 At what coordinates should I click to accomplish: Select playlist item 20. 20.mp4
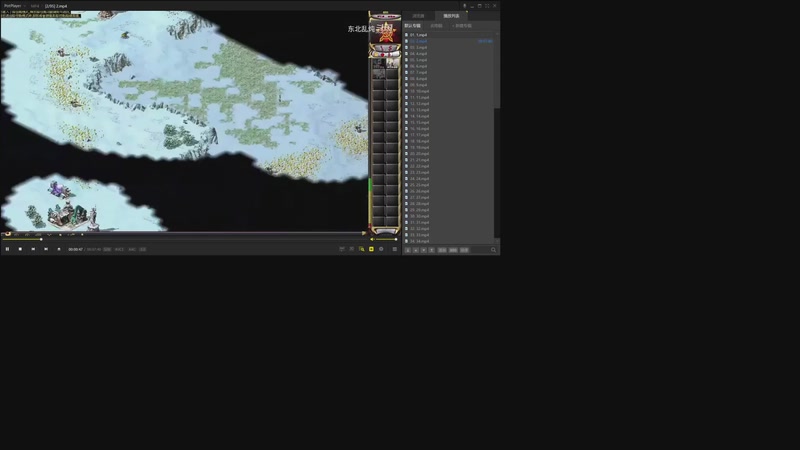449,154
